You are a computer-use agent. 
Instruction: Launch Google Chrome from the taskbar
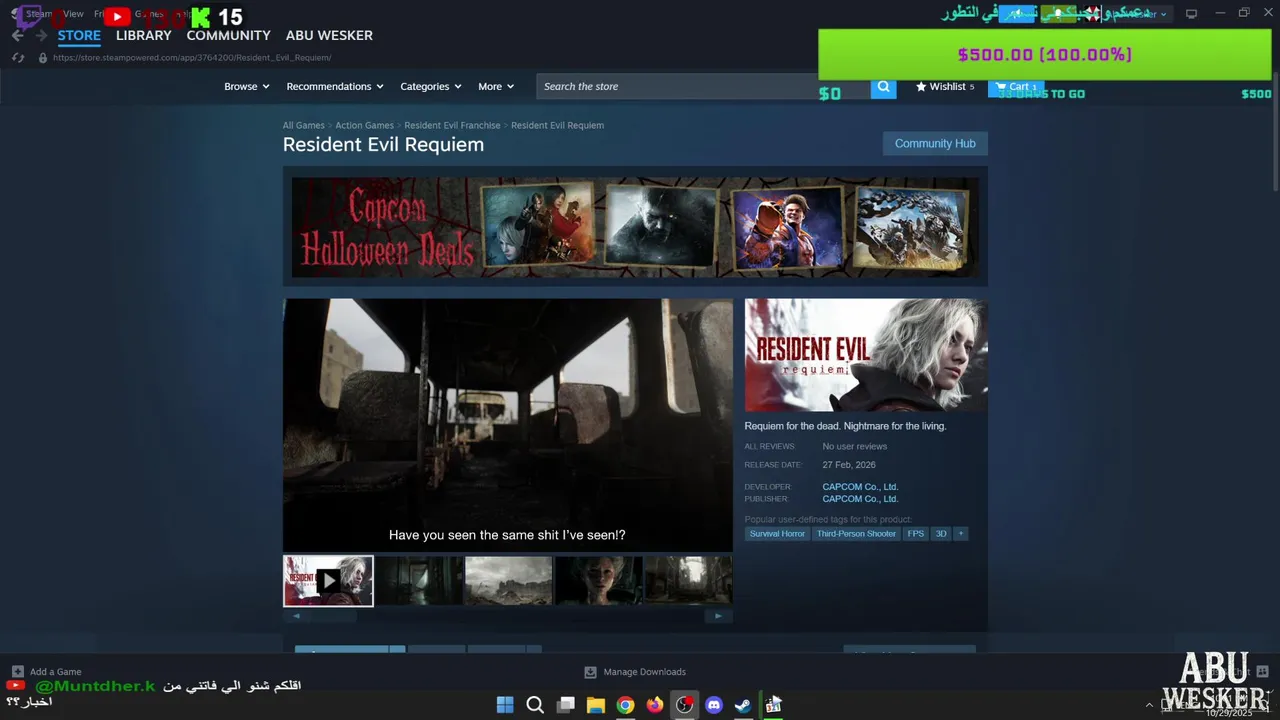[625, 705]
